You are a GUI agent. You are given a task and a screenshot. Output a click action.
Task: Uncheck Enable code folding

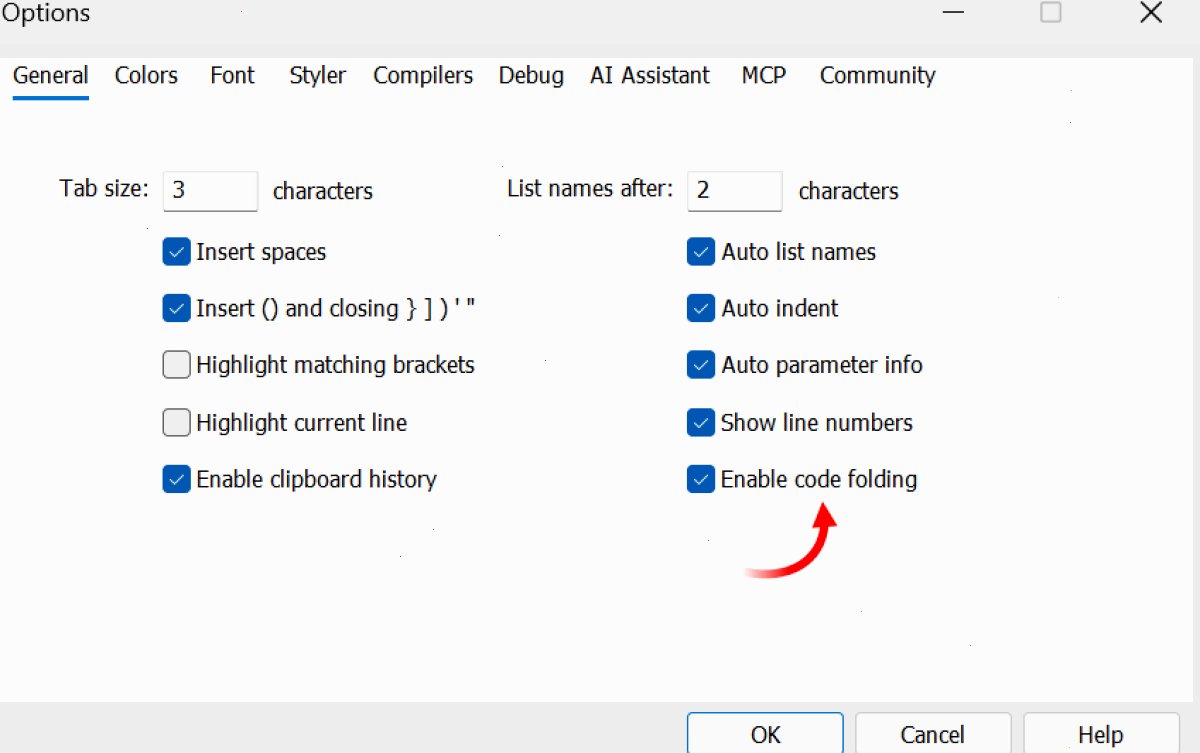[701, 480]
